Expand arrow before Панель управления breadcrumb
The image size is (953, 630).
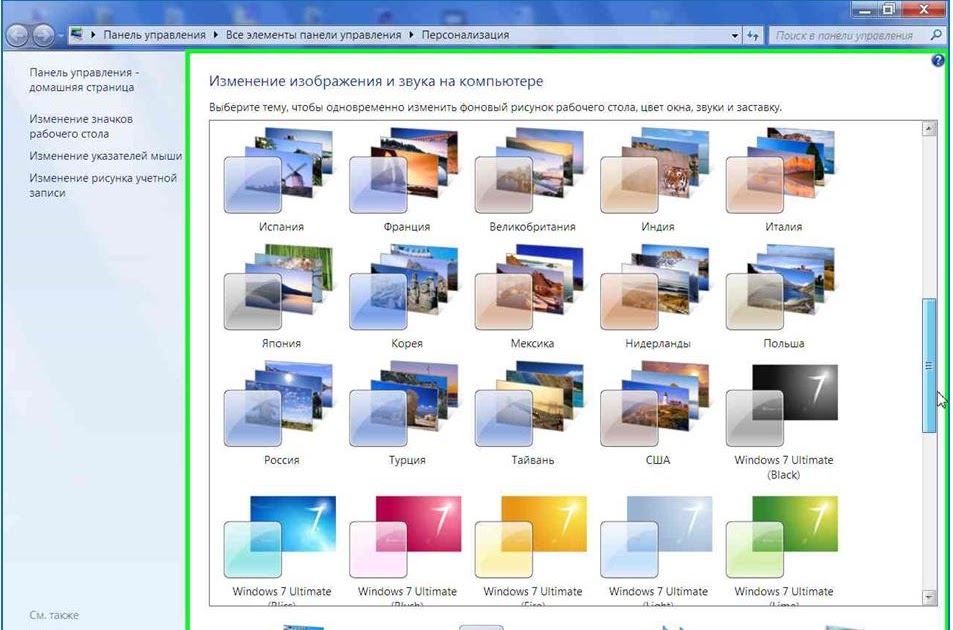point(93,35)
